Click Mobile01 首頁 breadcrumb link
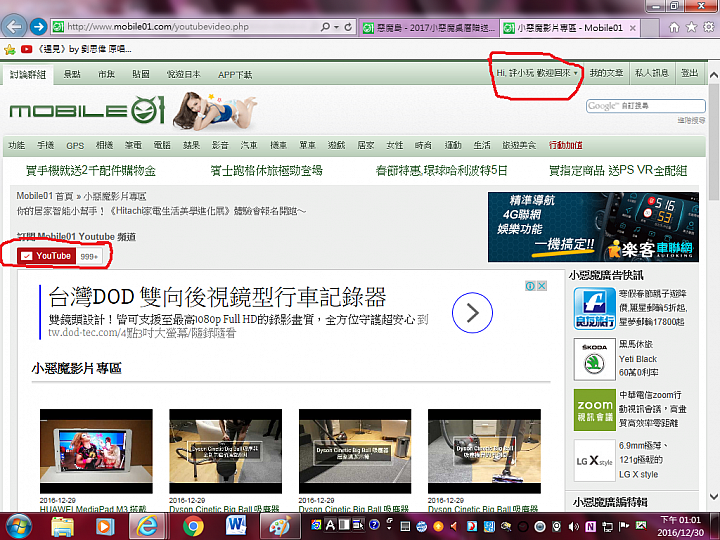 (45, 196)
